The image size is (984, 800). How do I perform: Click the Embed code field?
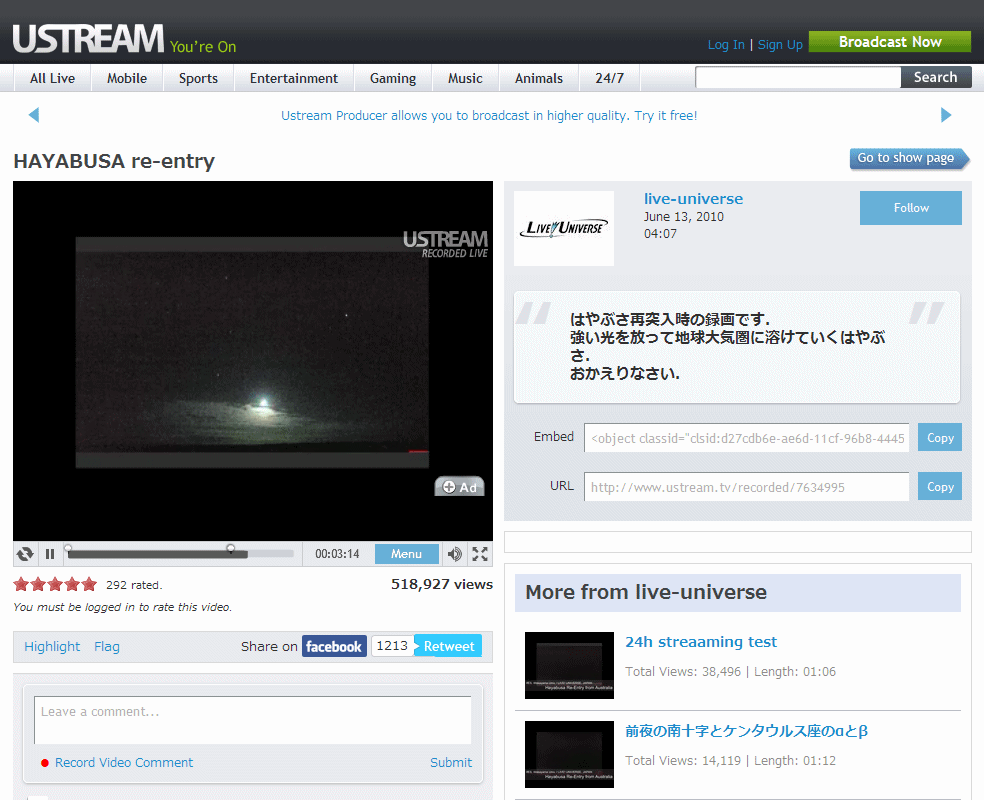point(746,438)
